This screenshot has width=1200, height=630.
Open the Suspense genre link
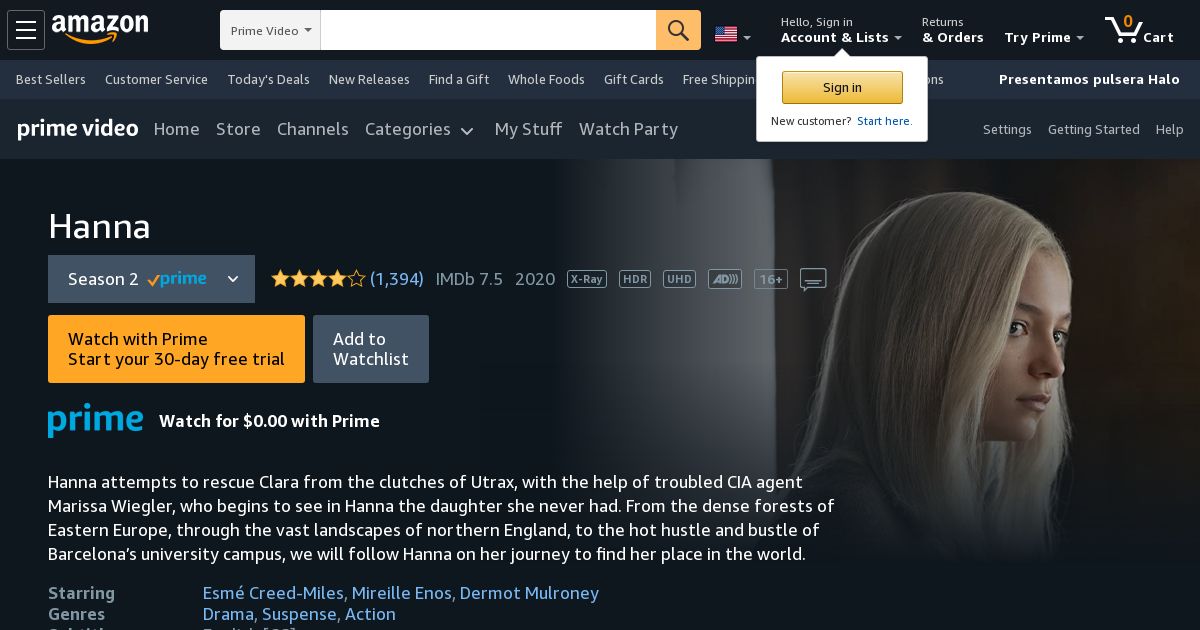pos(300,614)
